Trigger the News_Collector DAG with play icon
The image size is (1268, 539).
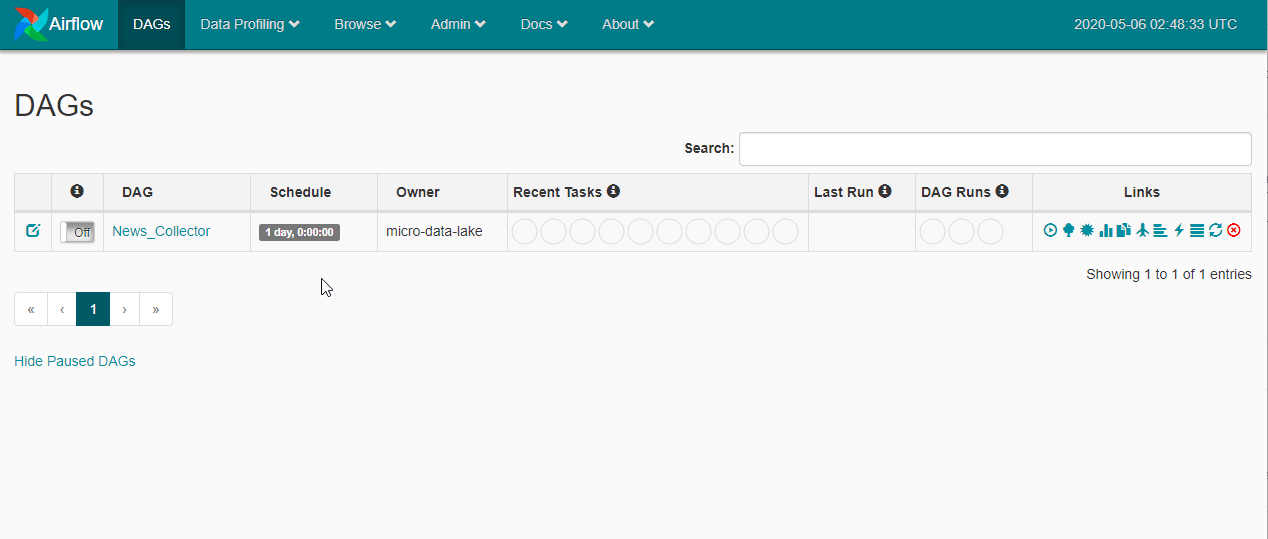point(1050,230)
